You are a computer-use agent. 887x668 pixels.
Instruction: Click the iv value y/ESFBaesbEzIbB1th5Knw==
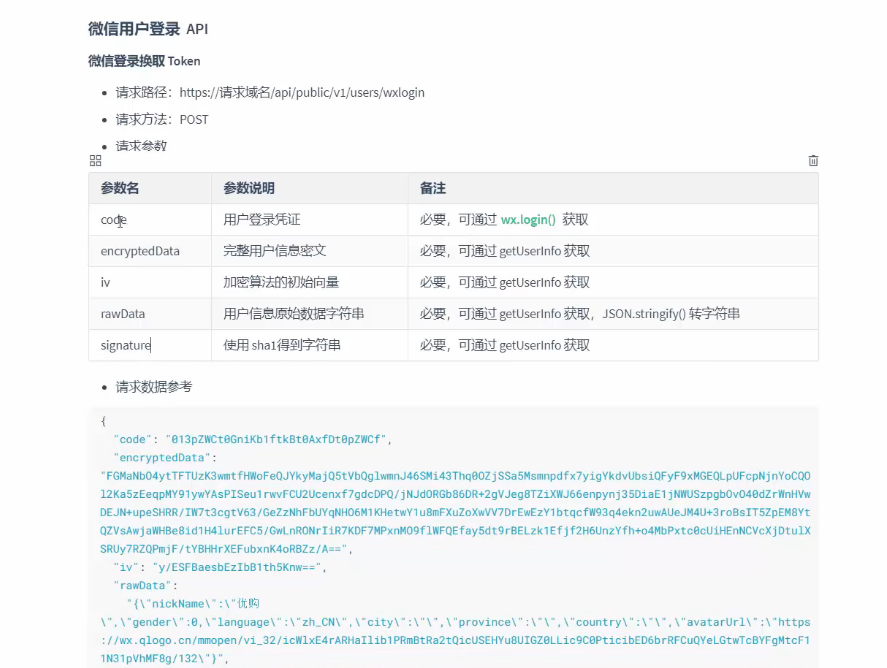point(236,567)
